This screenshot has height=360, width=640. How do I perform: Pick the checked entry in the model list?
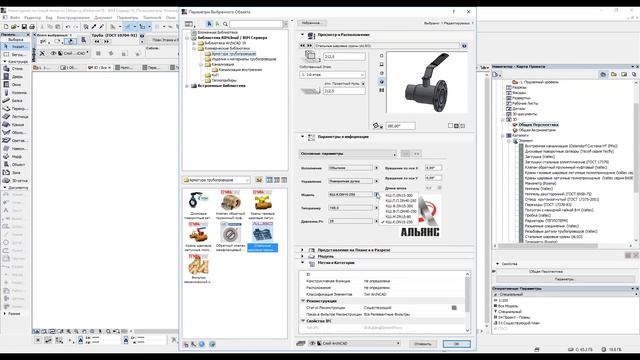click(399, 222)
